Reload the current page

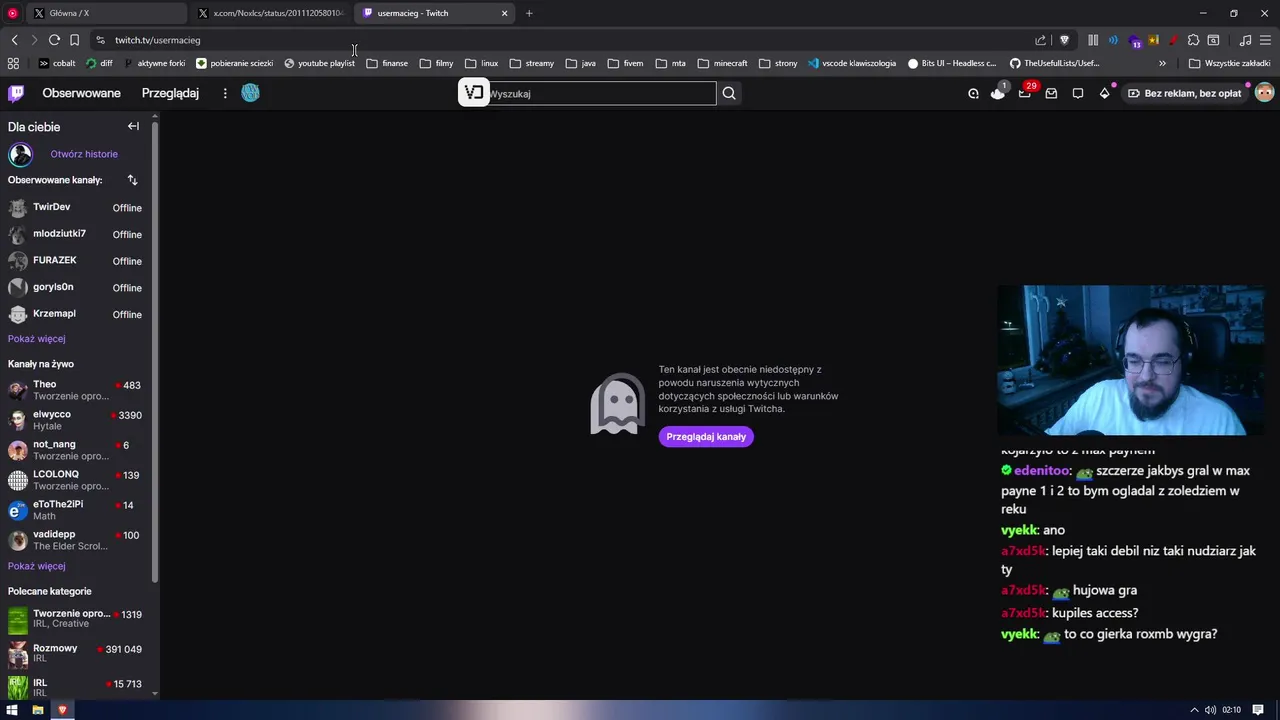[54, 40]
